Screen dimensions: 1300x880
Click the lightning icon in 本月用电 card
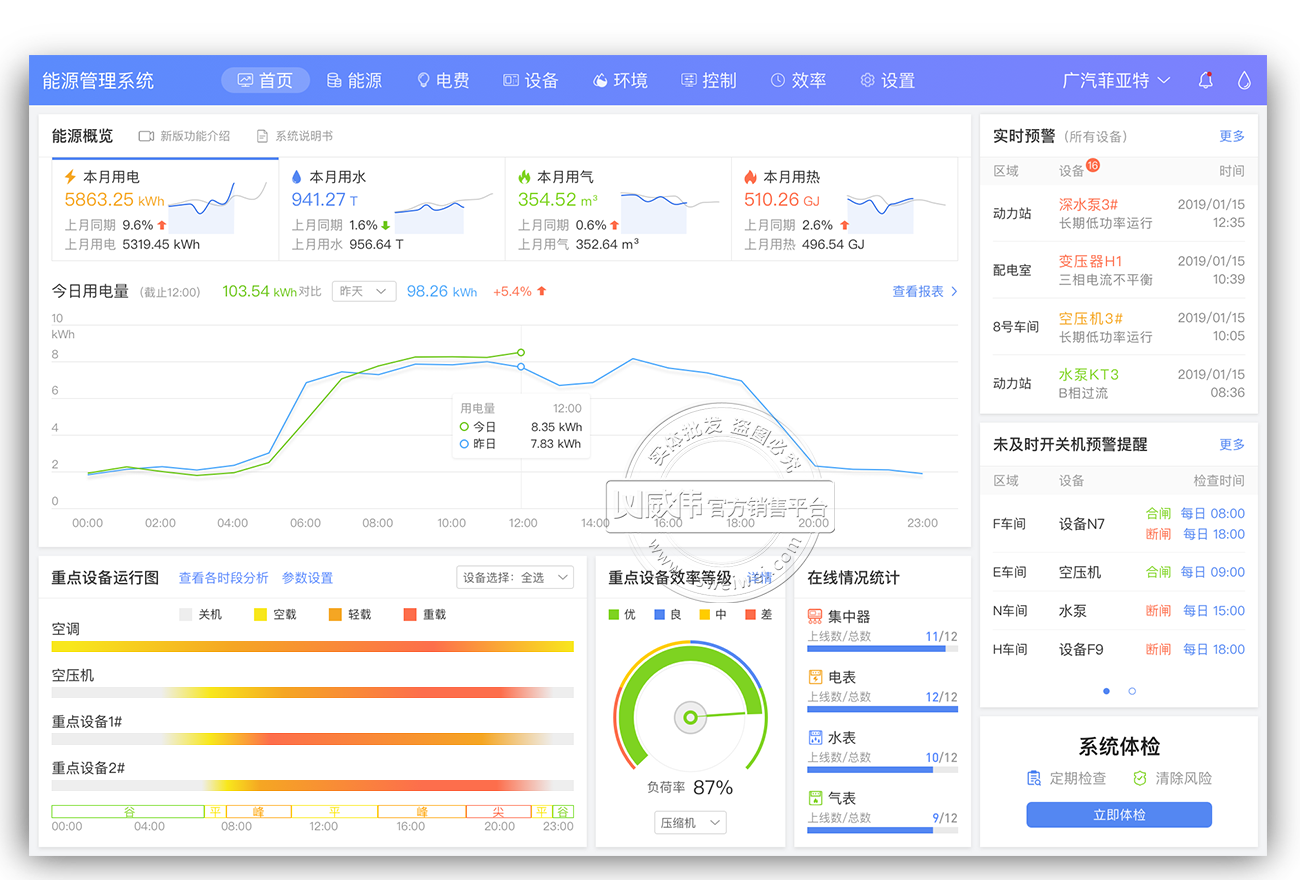70,176
